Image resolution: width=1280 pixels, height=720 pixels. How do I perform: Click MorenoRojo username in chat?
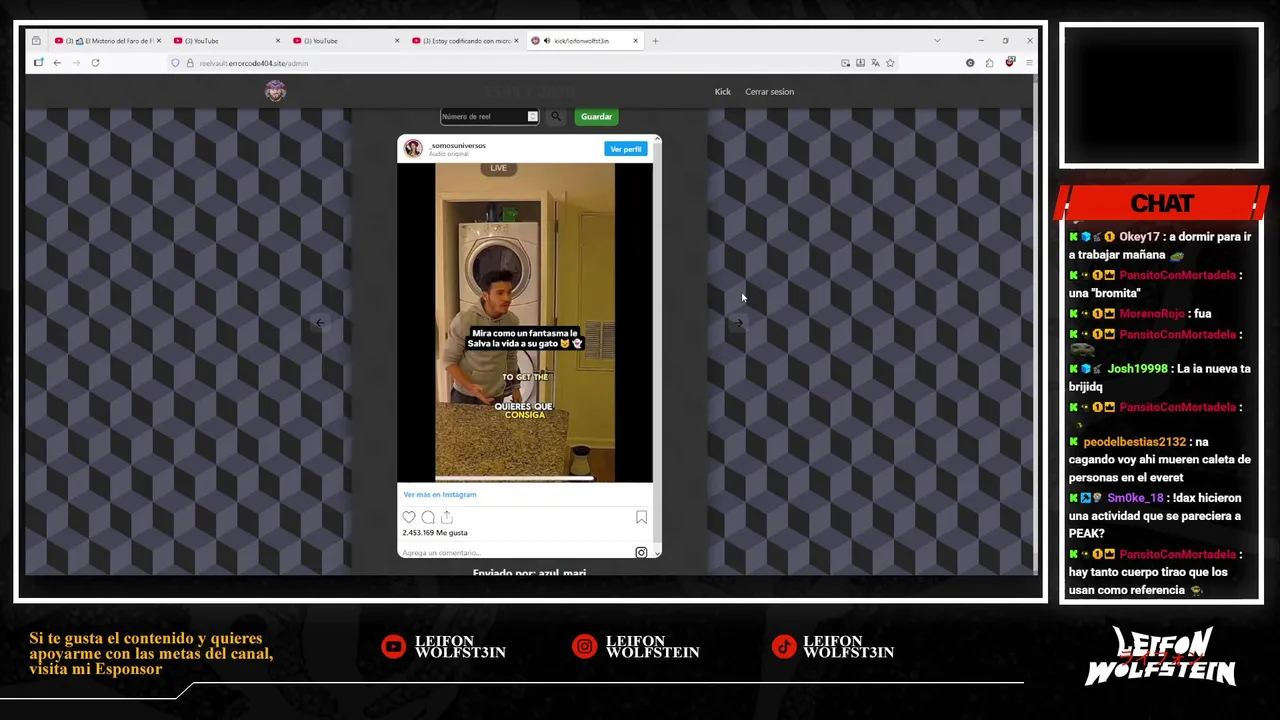click(x=1151, y=314)
